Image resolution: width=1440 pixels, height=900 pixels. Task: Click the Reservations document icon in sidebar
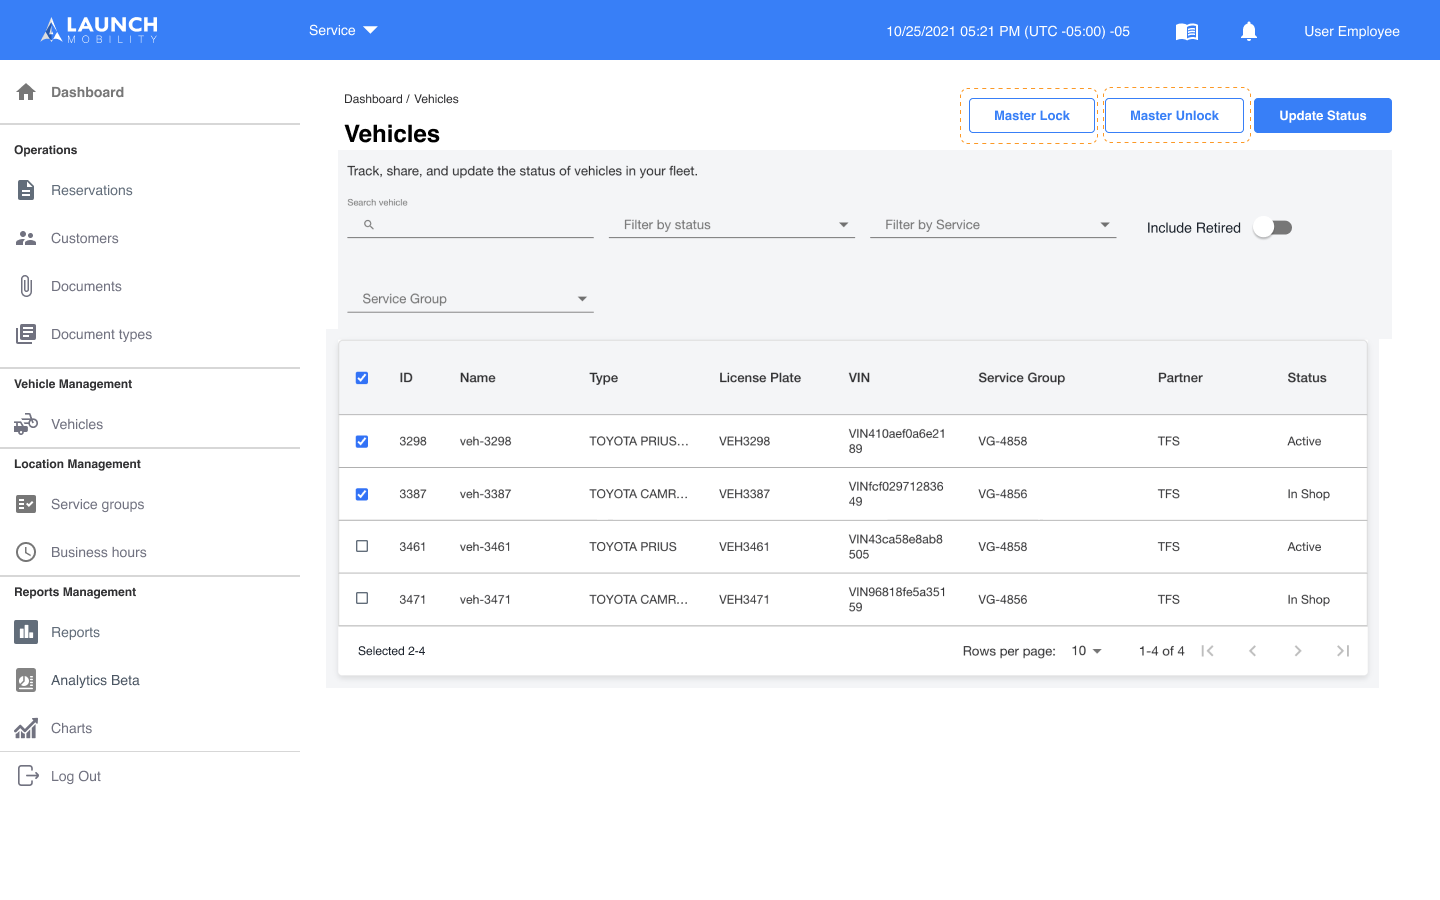pos(26,190)
